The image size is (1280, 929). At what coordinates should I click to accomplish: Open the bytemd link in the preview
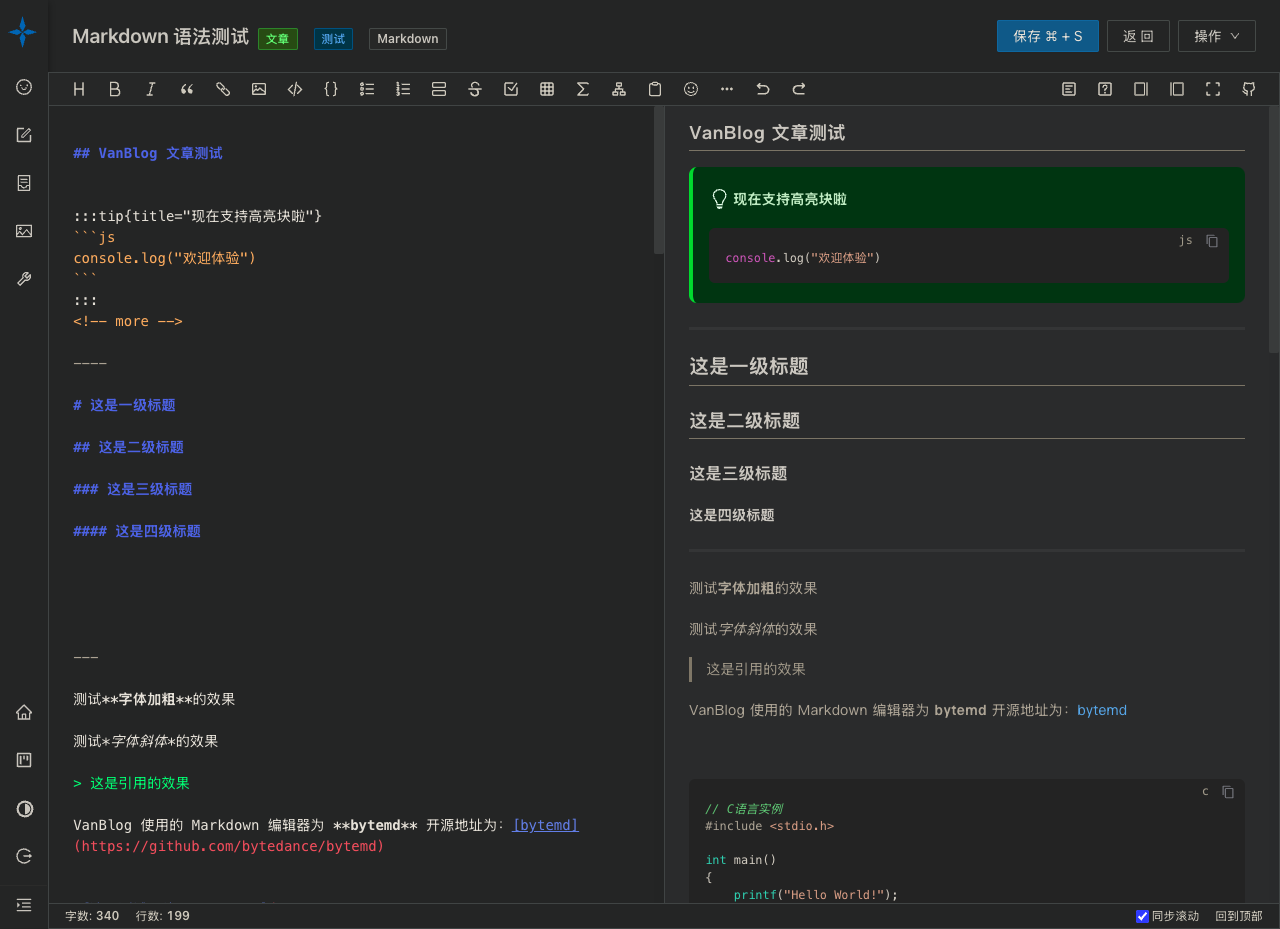pyautogui.click(x=1102, y=710)
